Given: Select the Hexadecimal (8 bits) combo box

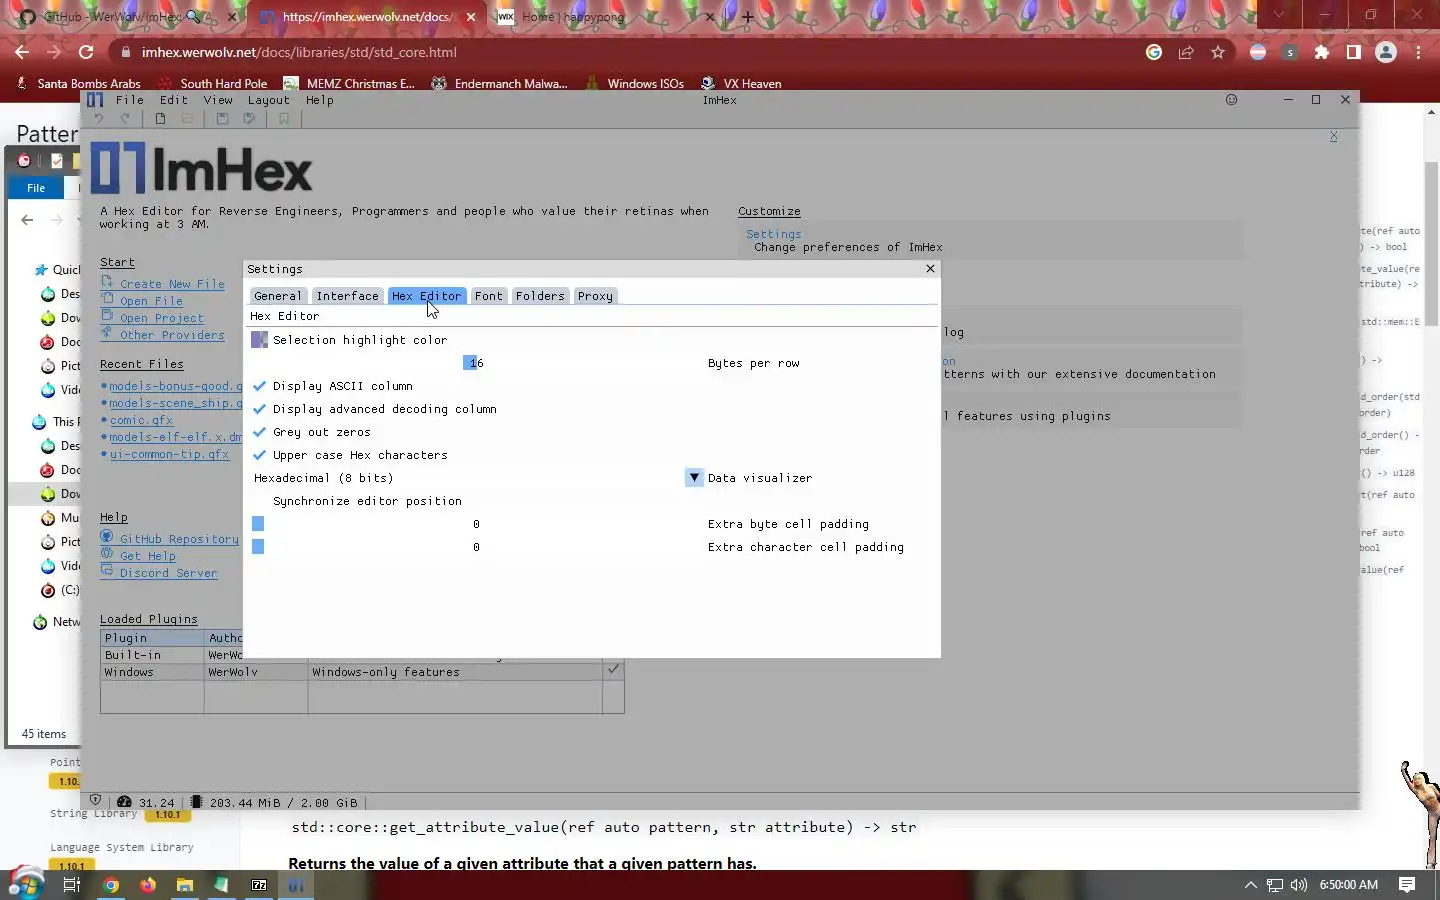Looking at the screenshot, I should 478,478.
